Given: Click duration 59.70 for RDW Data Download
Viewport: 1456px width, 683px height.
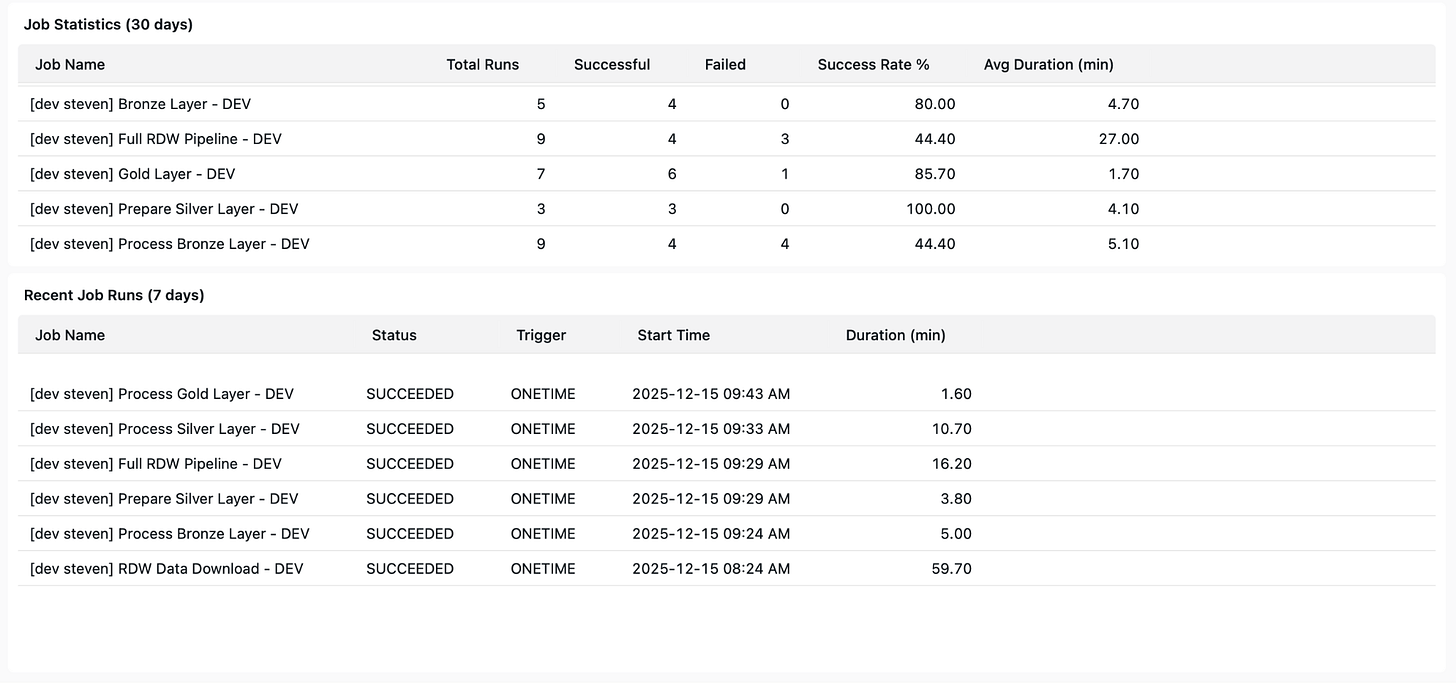Looking at the screenshot, I should coord(952,569).
